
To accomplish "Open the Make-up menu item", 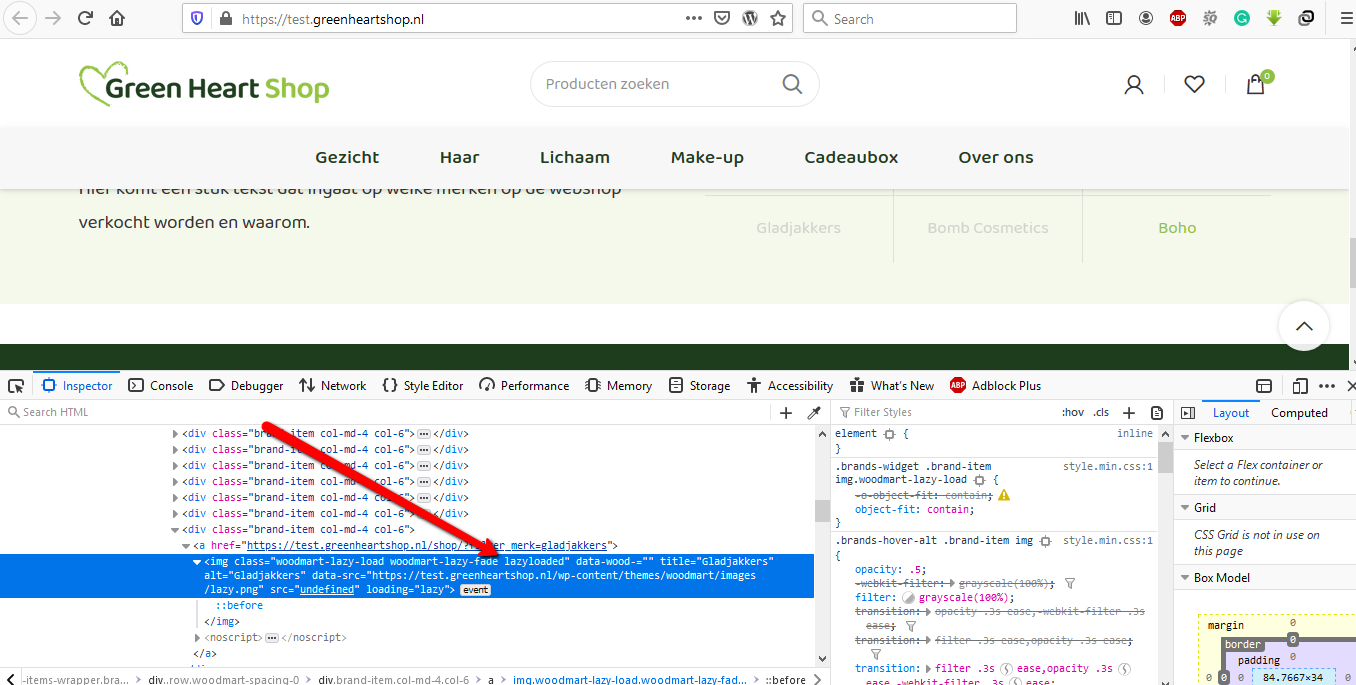I will (707, 157).
